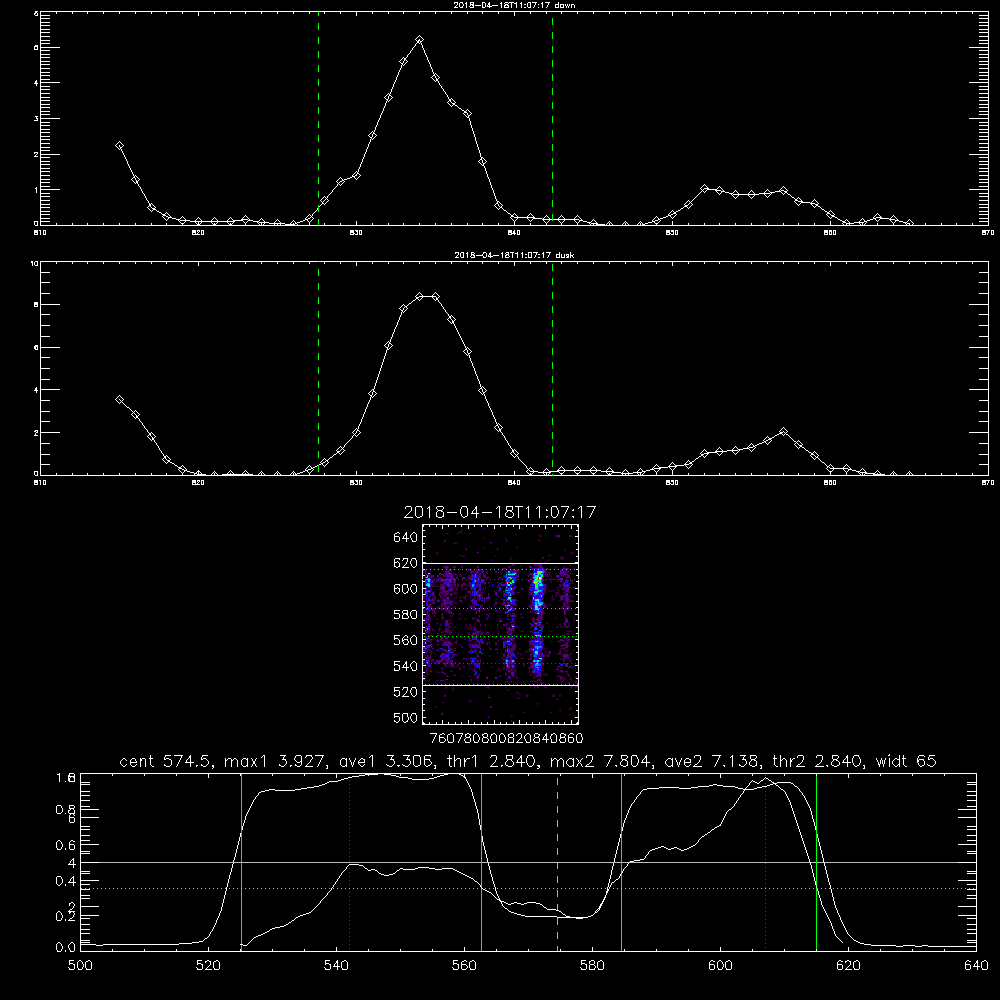Click the solid white horizontal threshold line in bottom plot
Screen dimensions: 1000x1000
coord(528,862)
